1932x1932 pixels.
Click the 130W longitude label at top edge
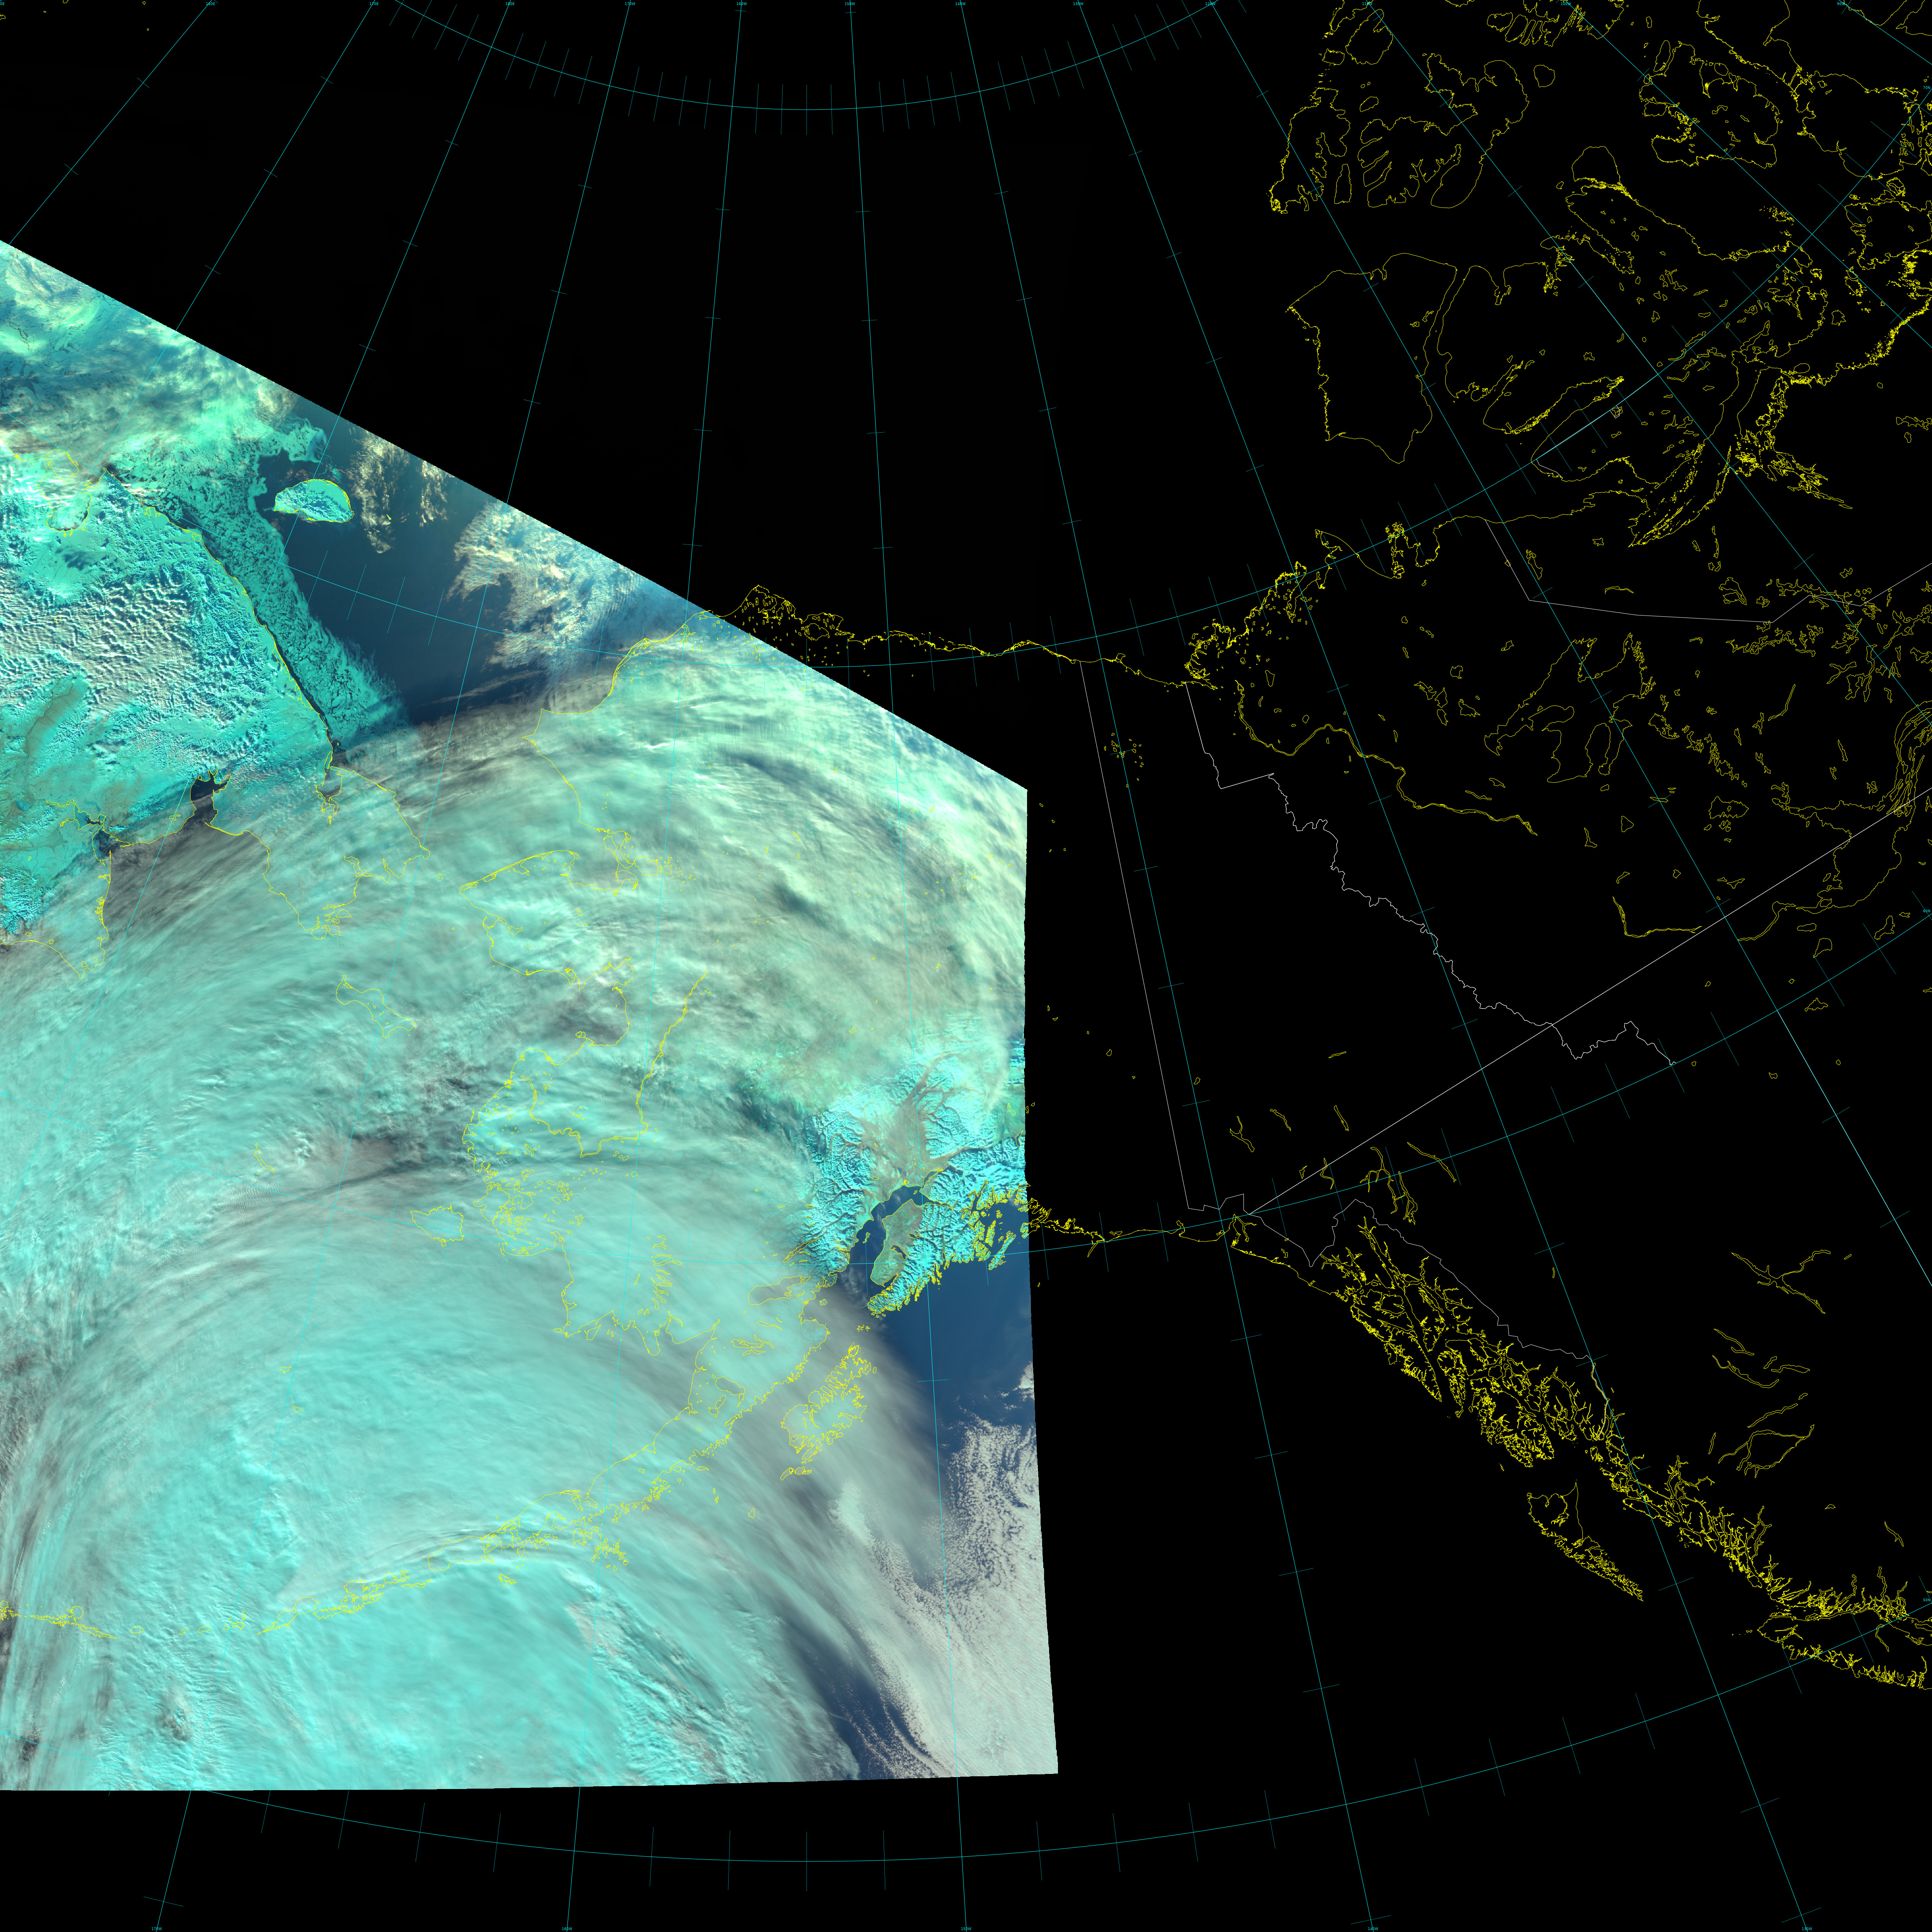[1078, 4]
